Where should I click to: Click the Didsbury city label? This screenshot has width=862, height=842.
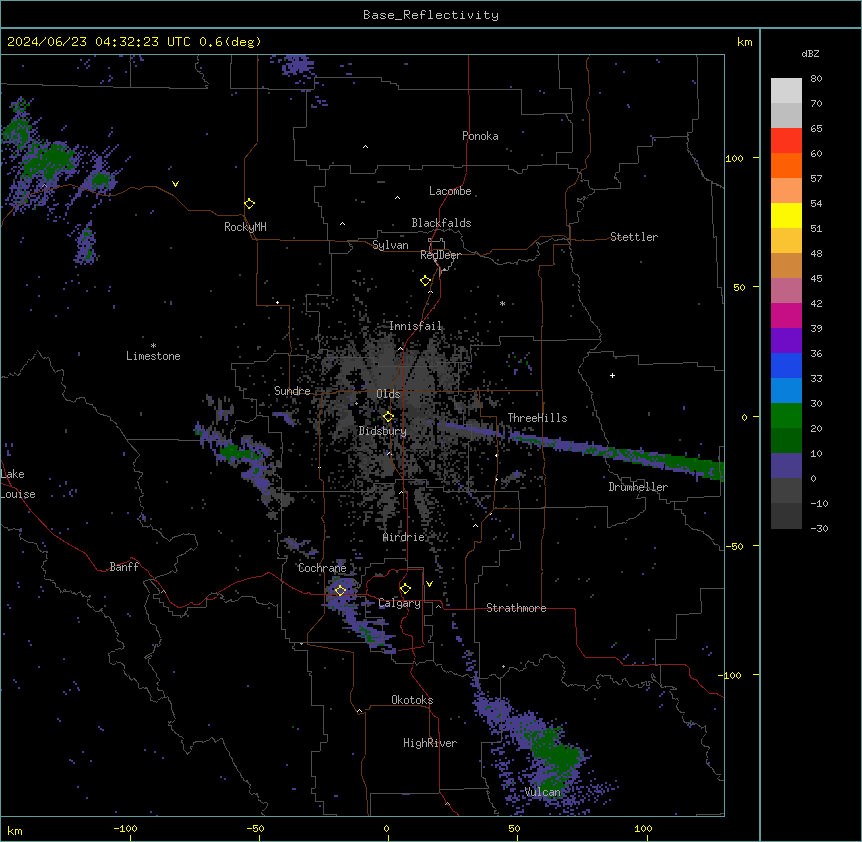[x=383, y=431]
